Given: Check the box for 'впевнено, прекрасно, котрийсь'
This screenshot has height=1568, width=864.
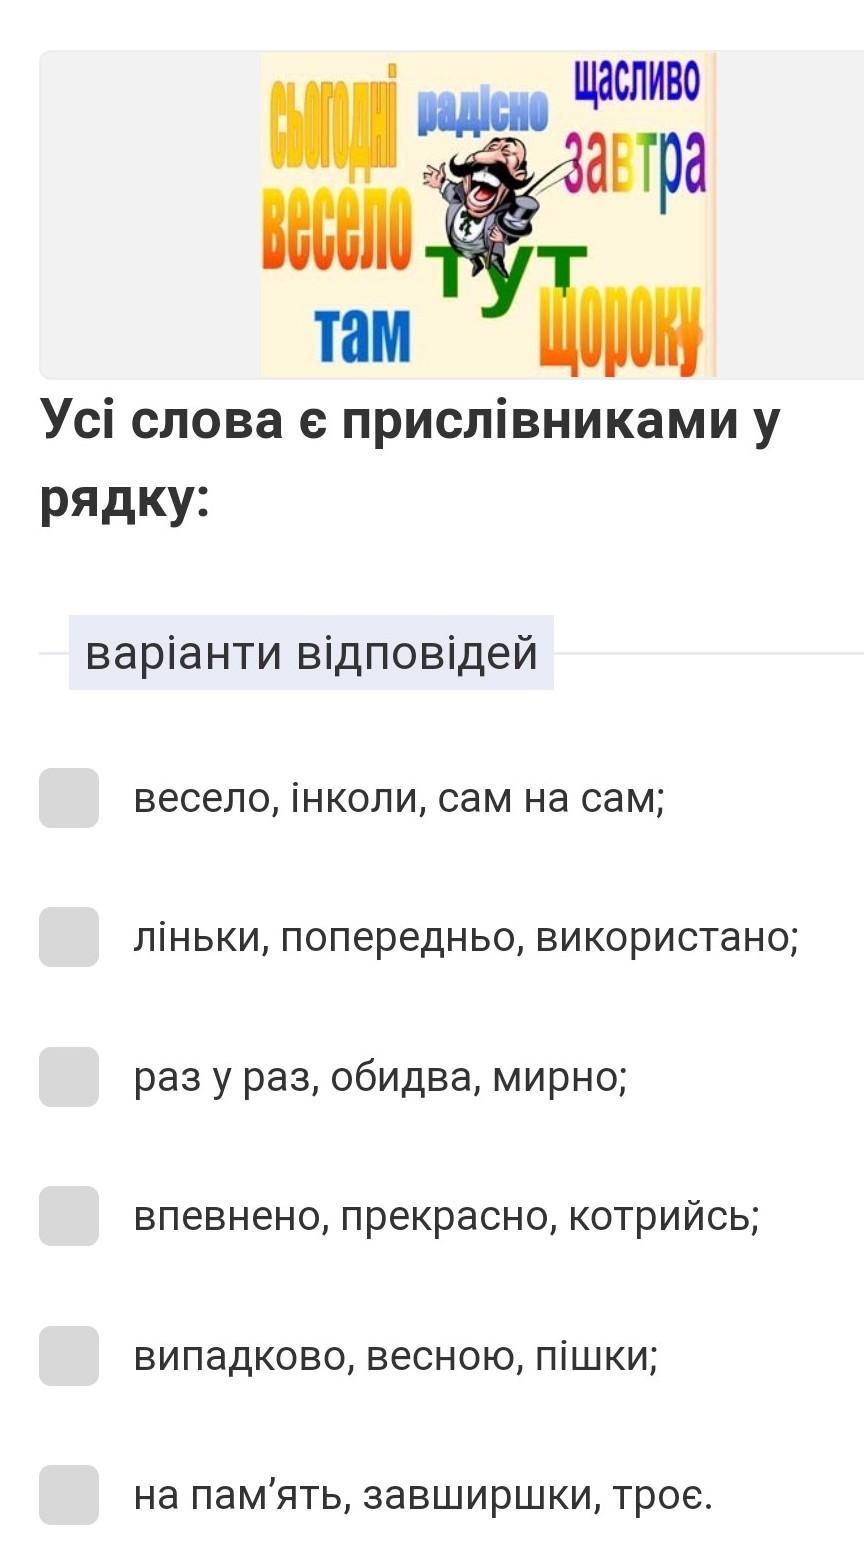Looking at the screenshot, I should pos(69,1216).
